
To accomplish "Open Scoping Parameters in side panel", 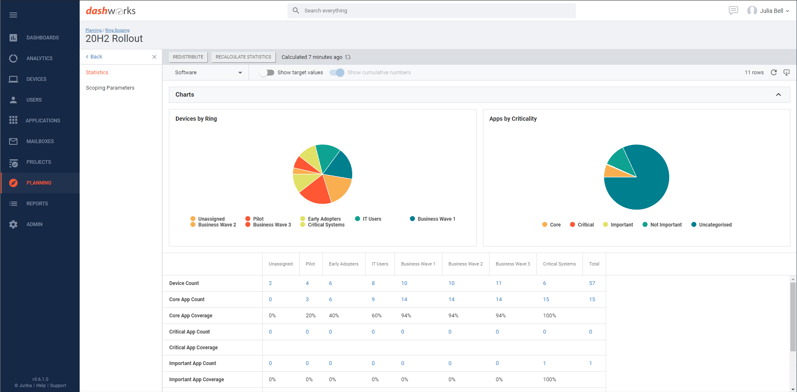I will [x=110, y=88].
